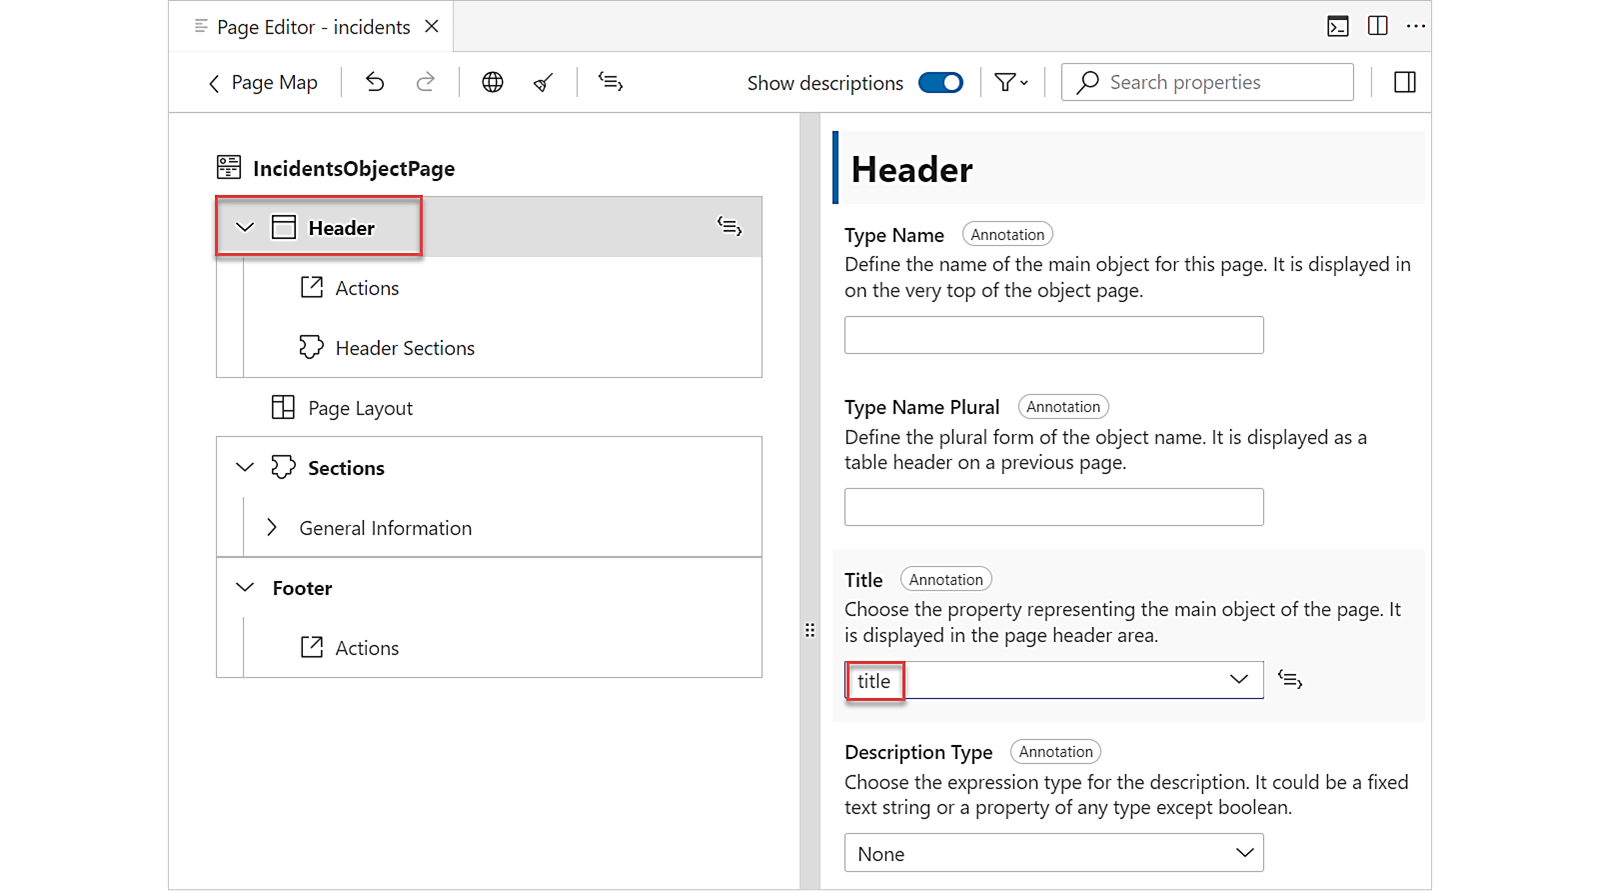Select the Sections tree node
The image size is (1600, 891).
coord(346,468)
